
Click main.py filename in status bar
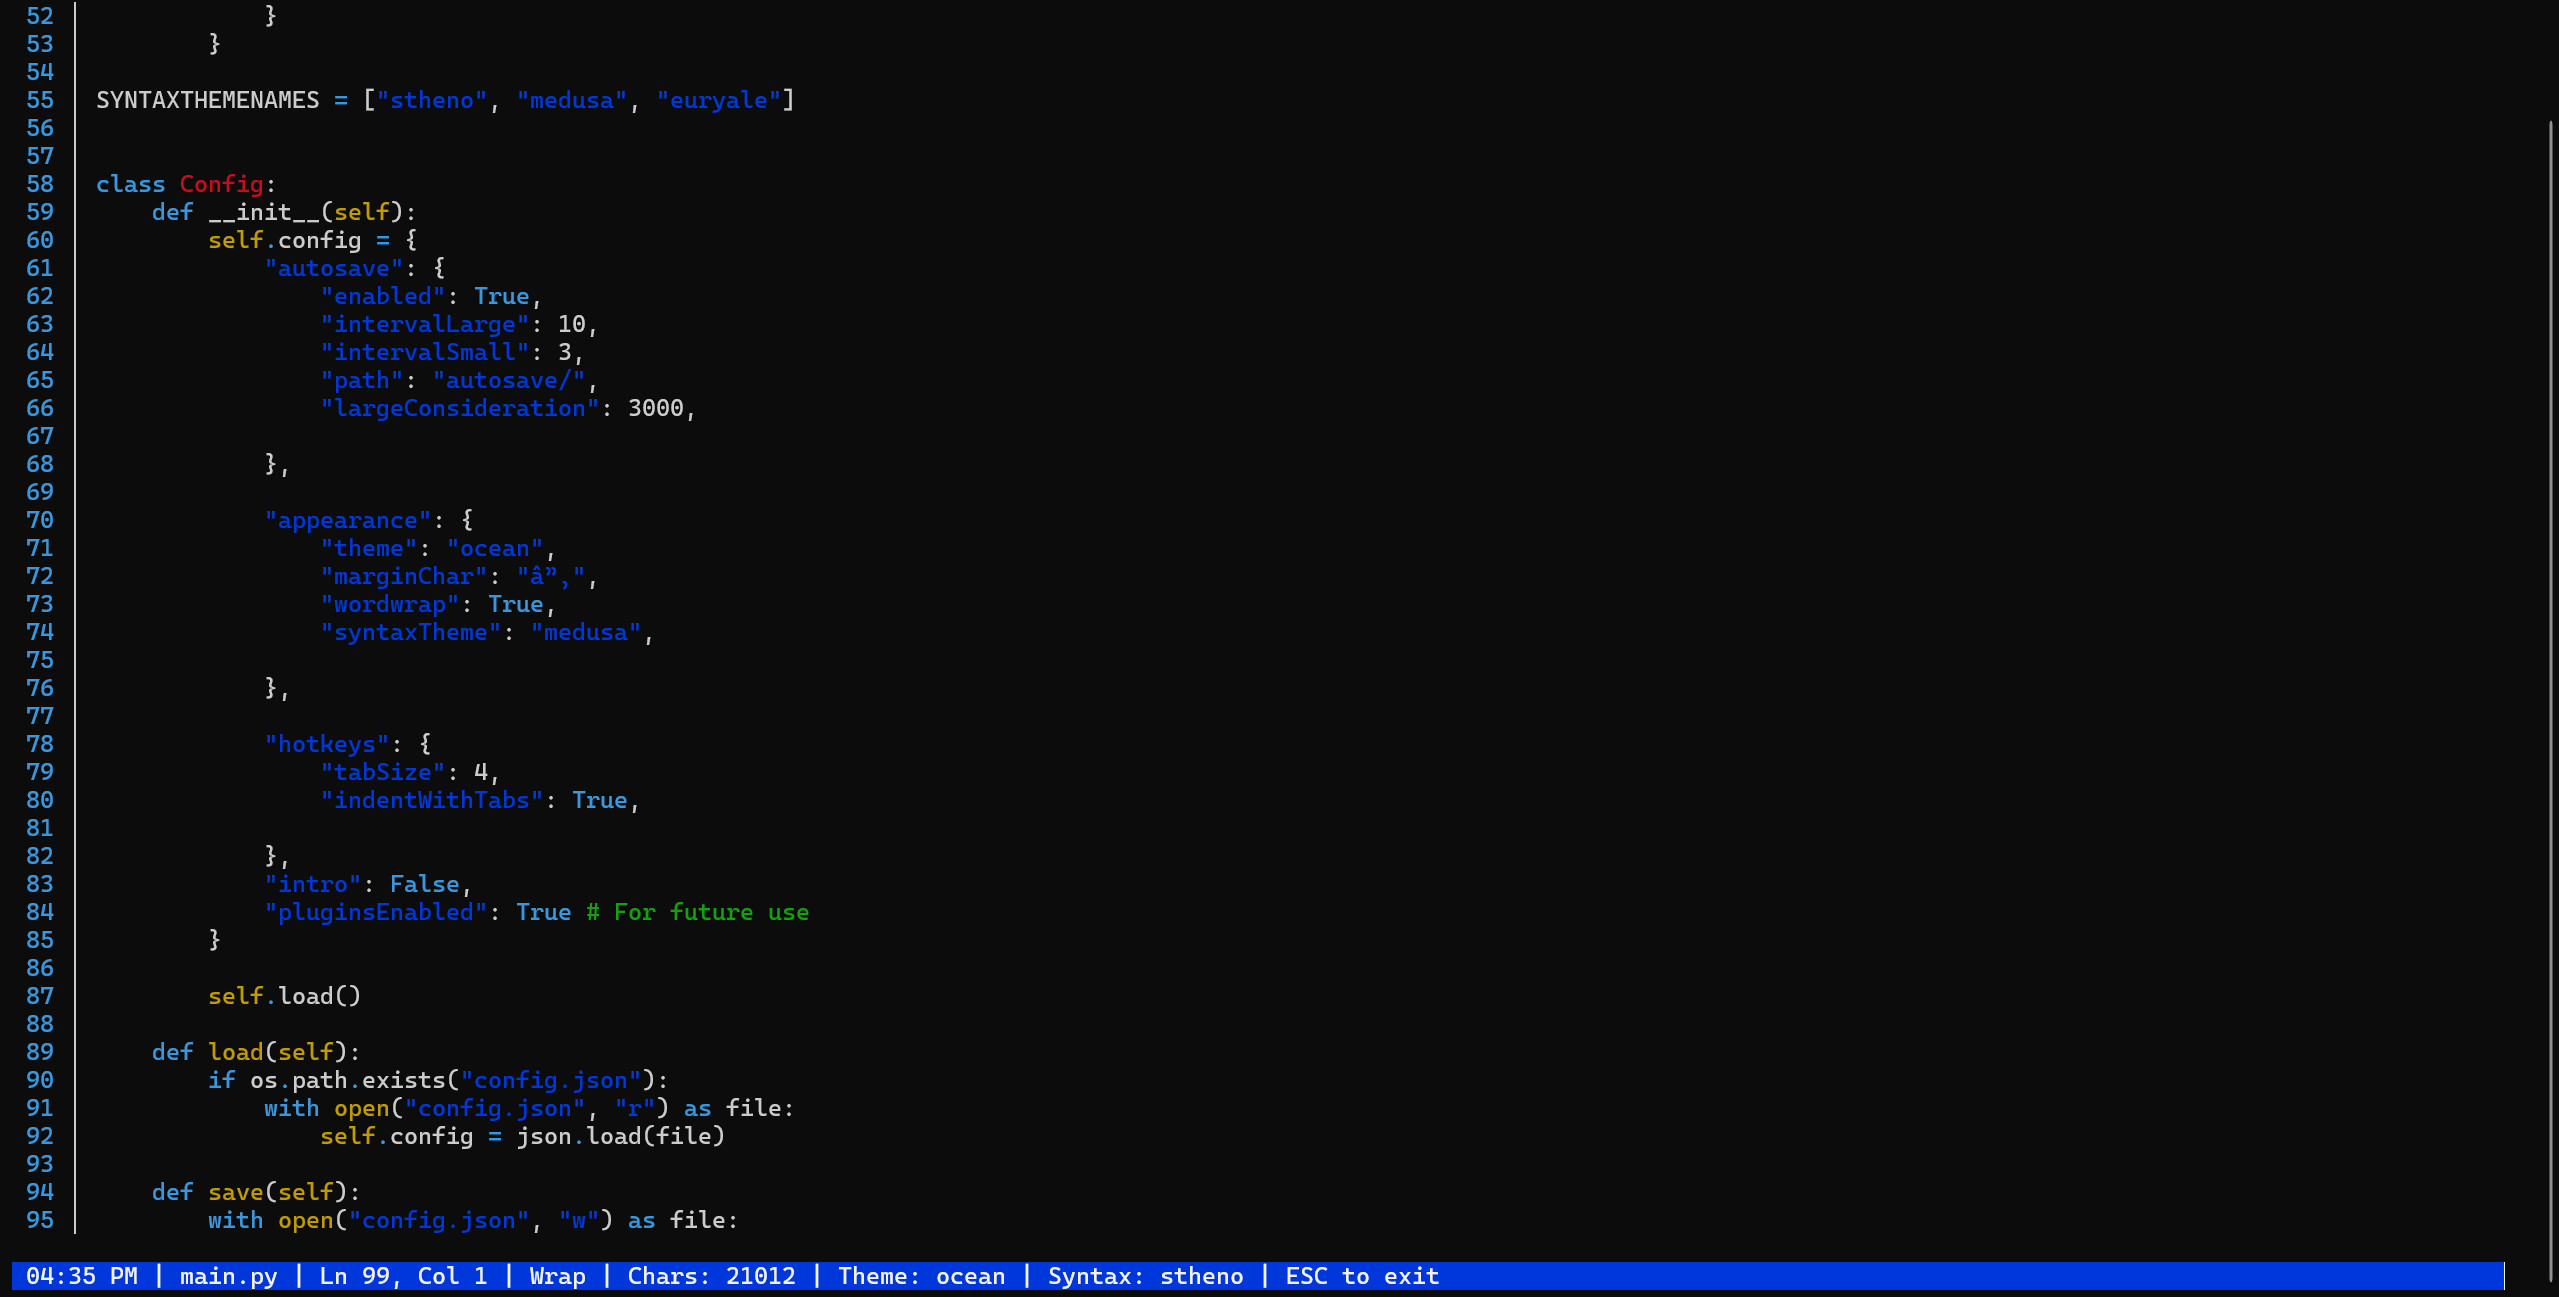pyautogui.click(x=228, y=1276)
